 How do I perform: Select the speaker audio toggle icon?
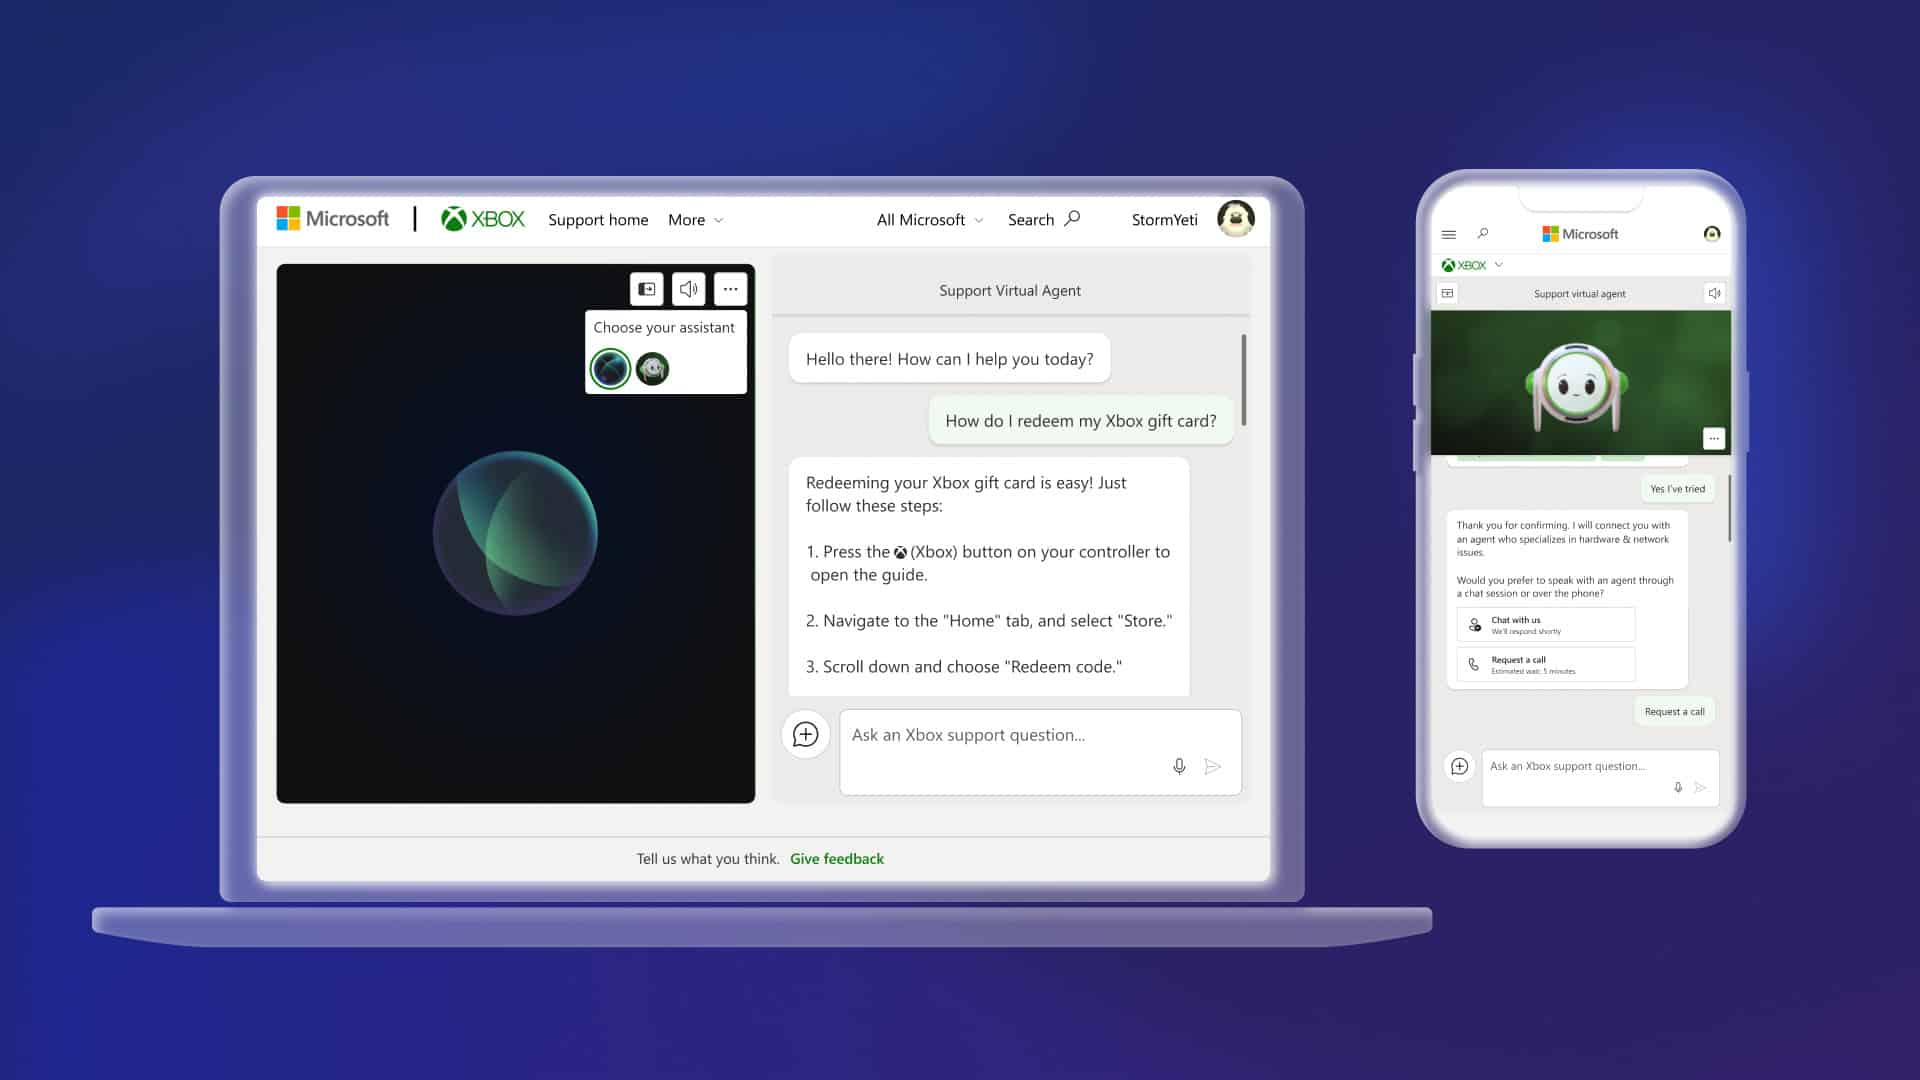click(687, 287)
